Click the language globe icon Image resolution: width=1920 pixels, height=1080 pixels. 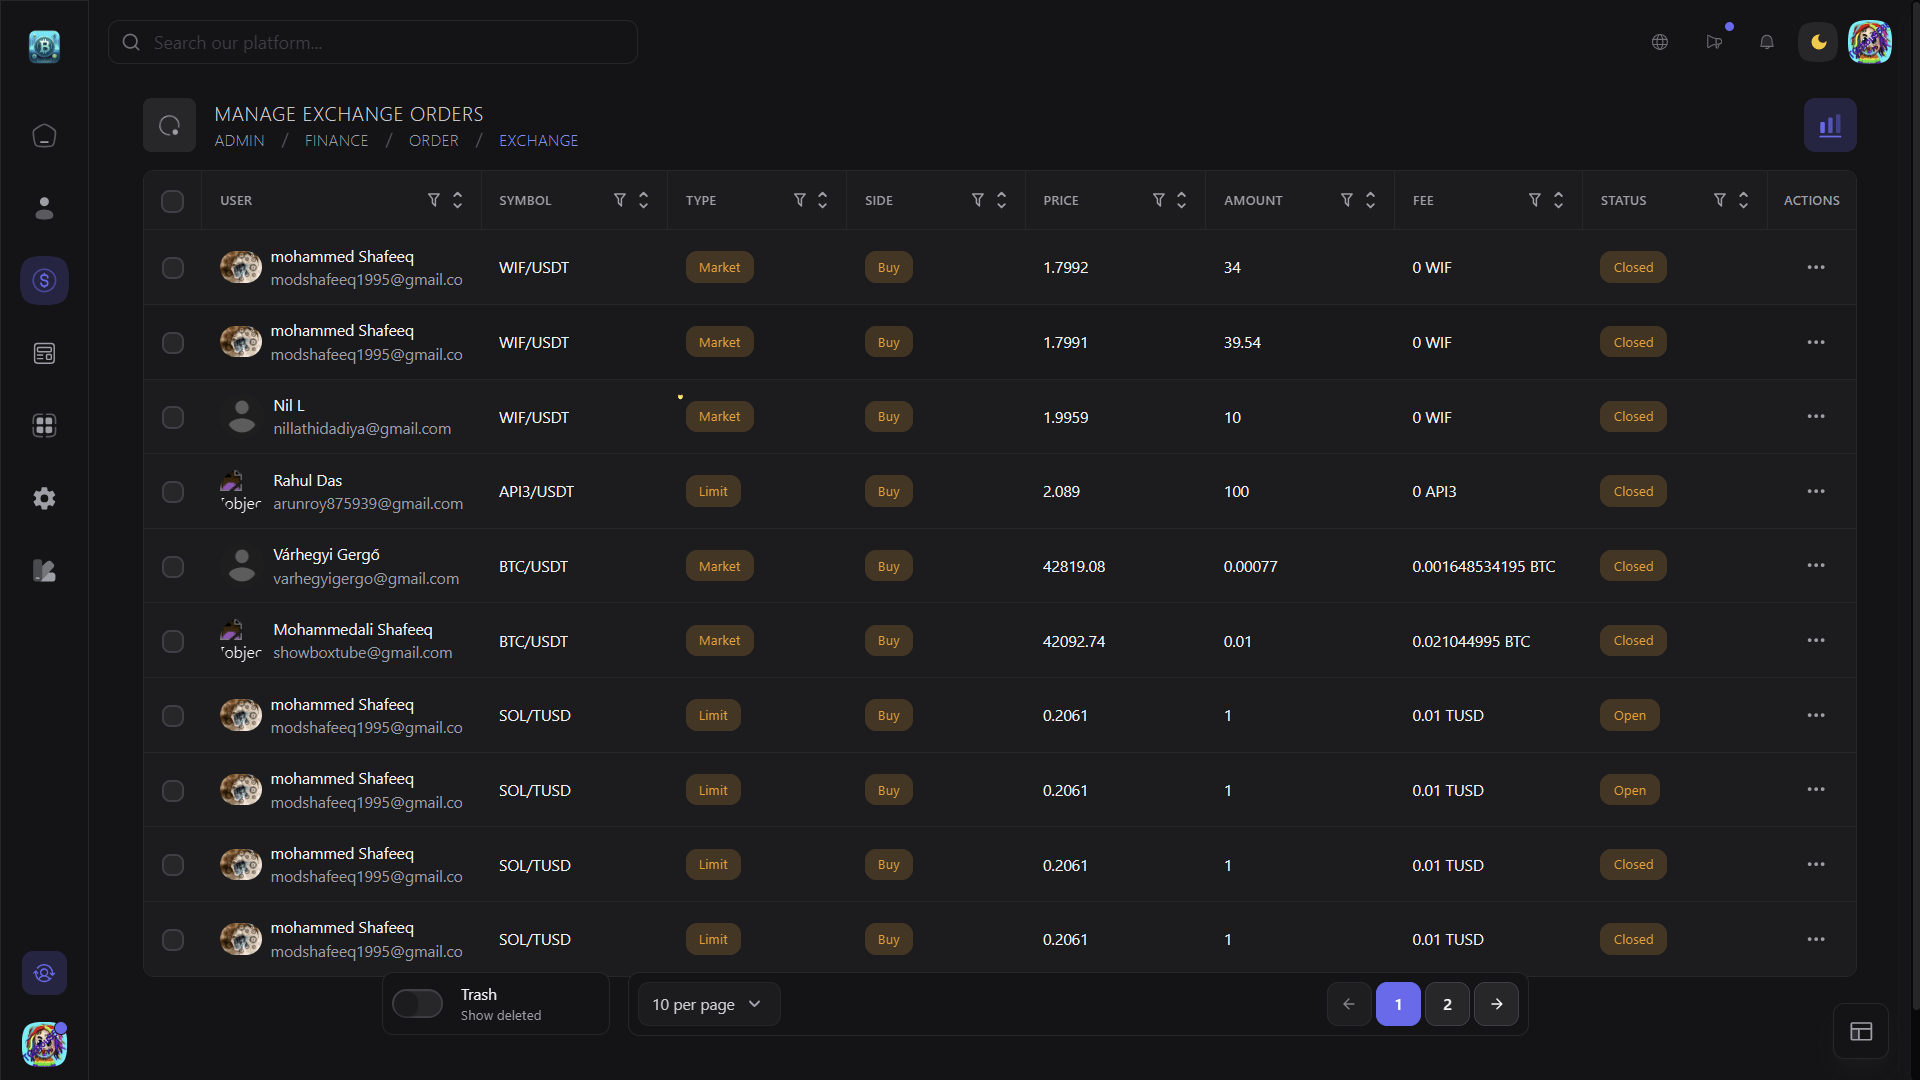tap(1659, 42)
